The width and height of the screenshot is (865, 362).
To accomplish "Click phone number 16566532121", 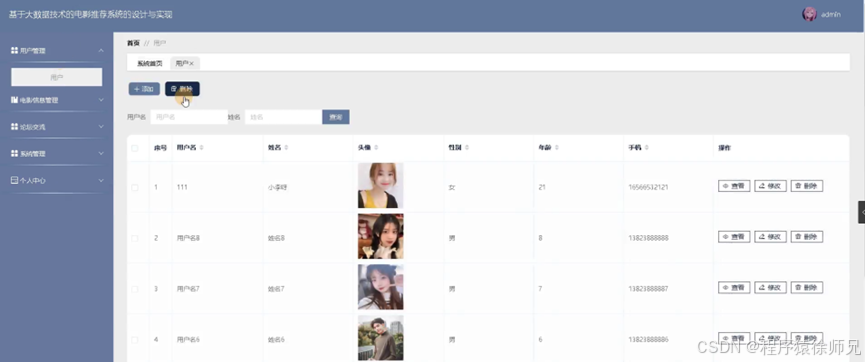I will pyautogui.click(x=648, y=188).
